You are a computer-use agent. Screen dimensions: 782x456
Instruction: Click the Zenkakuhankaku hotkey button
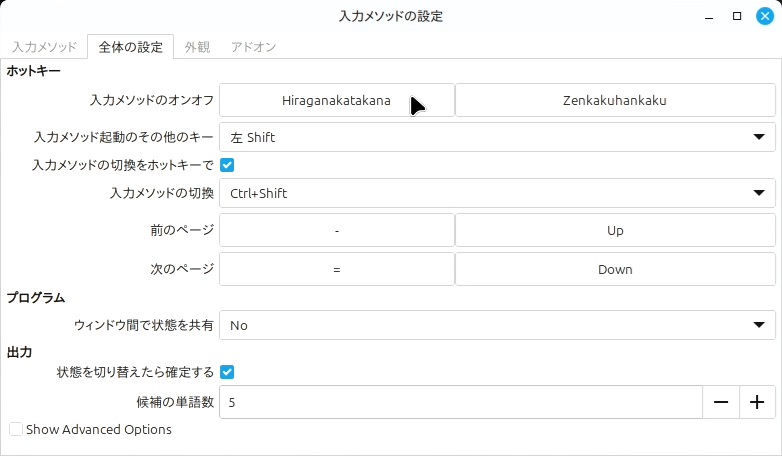pos(615,100)
